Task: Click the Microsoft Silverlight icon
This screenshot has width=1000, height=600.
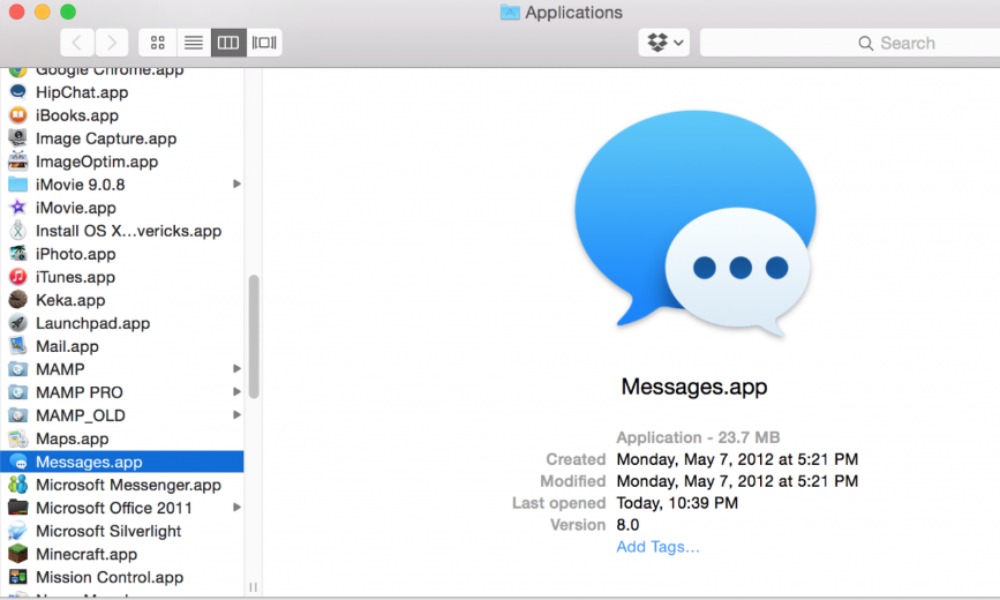Action: (x=18, y=531)
